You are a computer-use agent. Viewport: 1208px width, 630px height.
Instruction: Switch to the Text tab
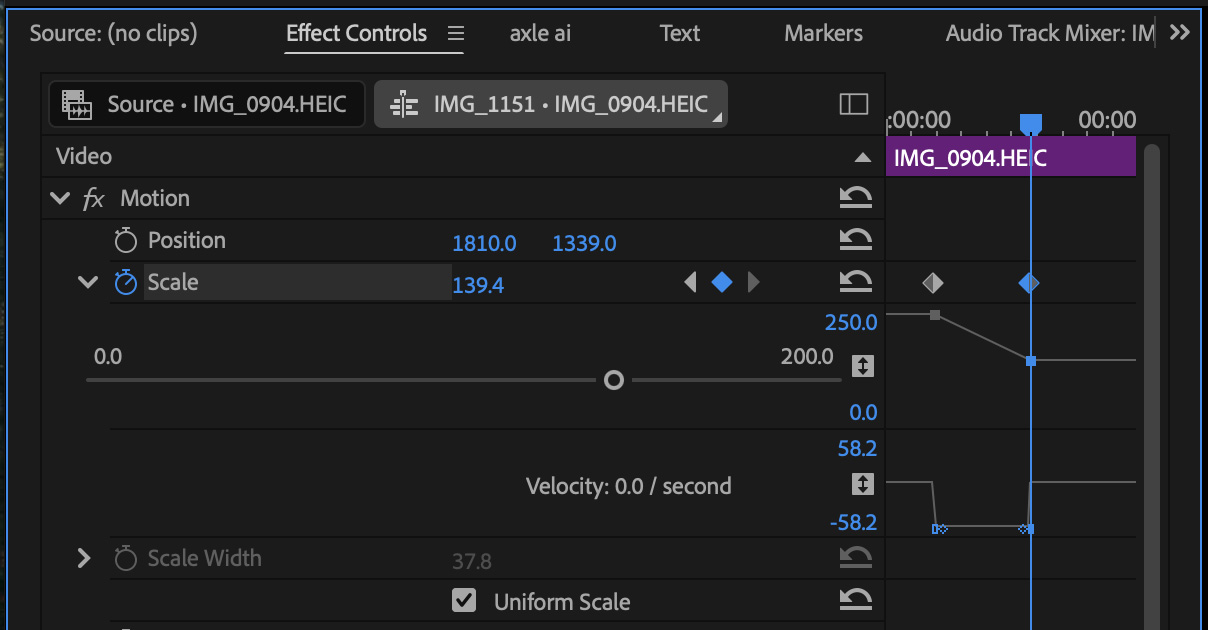pos(680,33)
